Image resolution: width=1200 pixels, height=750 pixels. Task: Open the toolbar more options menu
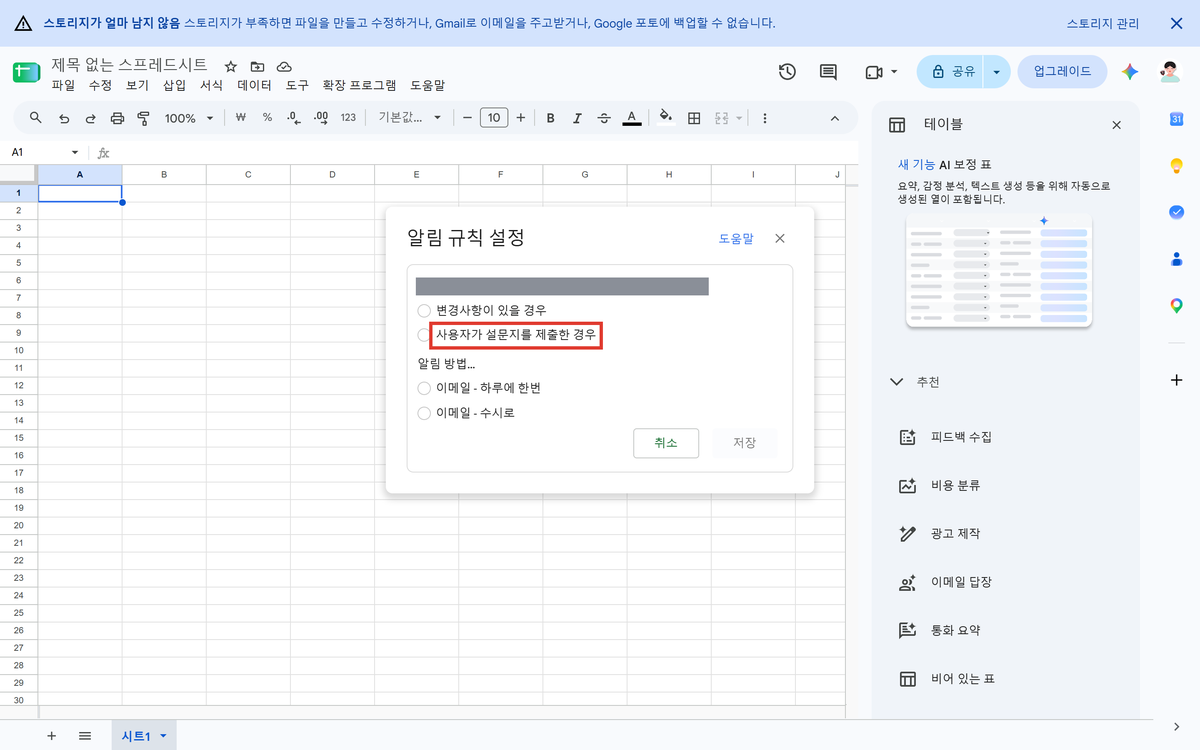point(765,118)
